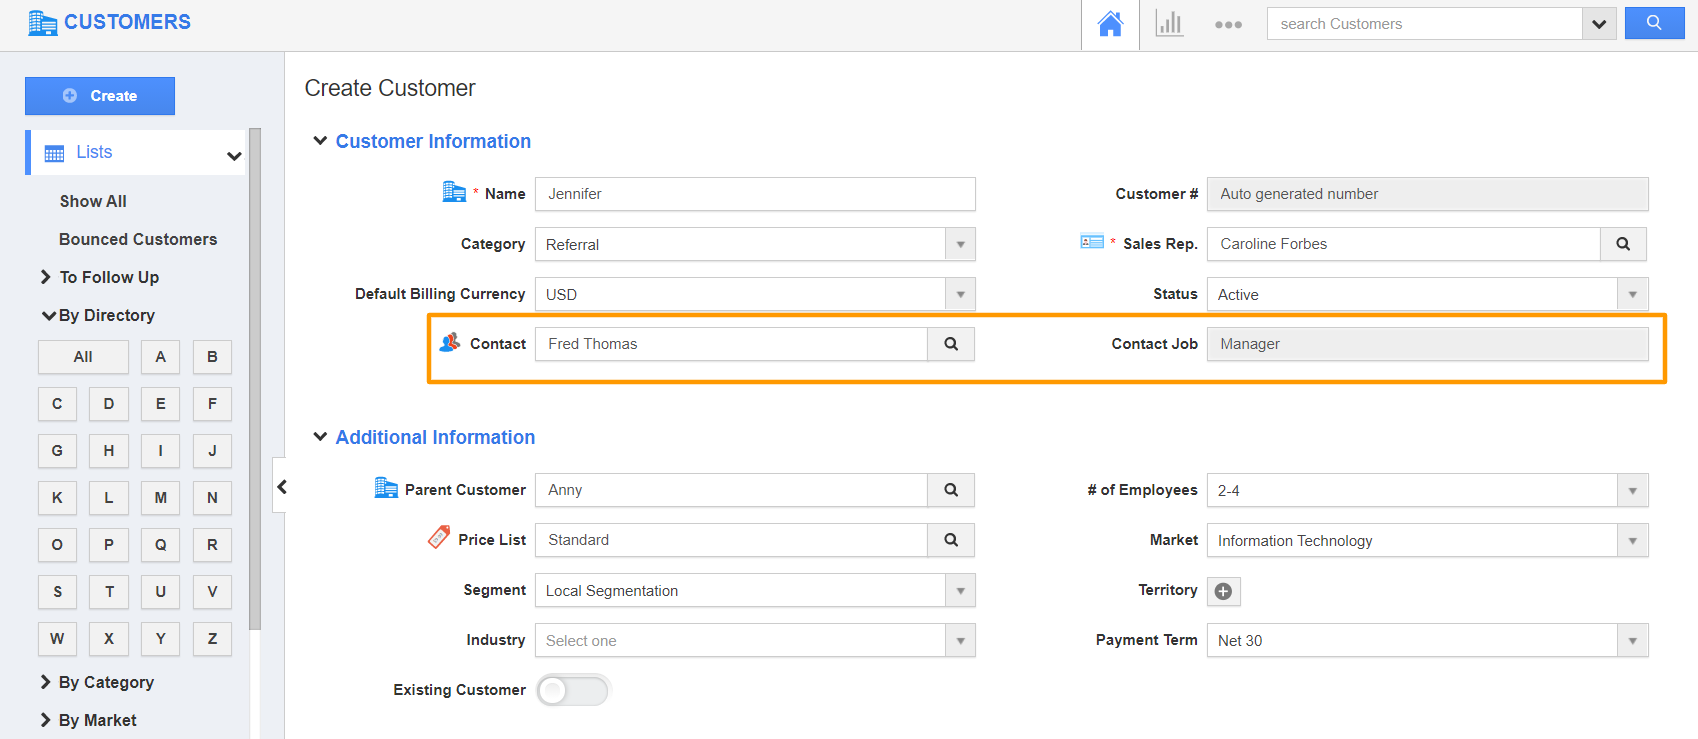Viewport: 1698px width, 739px height.
Task: Collapse the Additional Information section
Action: click(x=320, y=437)
